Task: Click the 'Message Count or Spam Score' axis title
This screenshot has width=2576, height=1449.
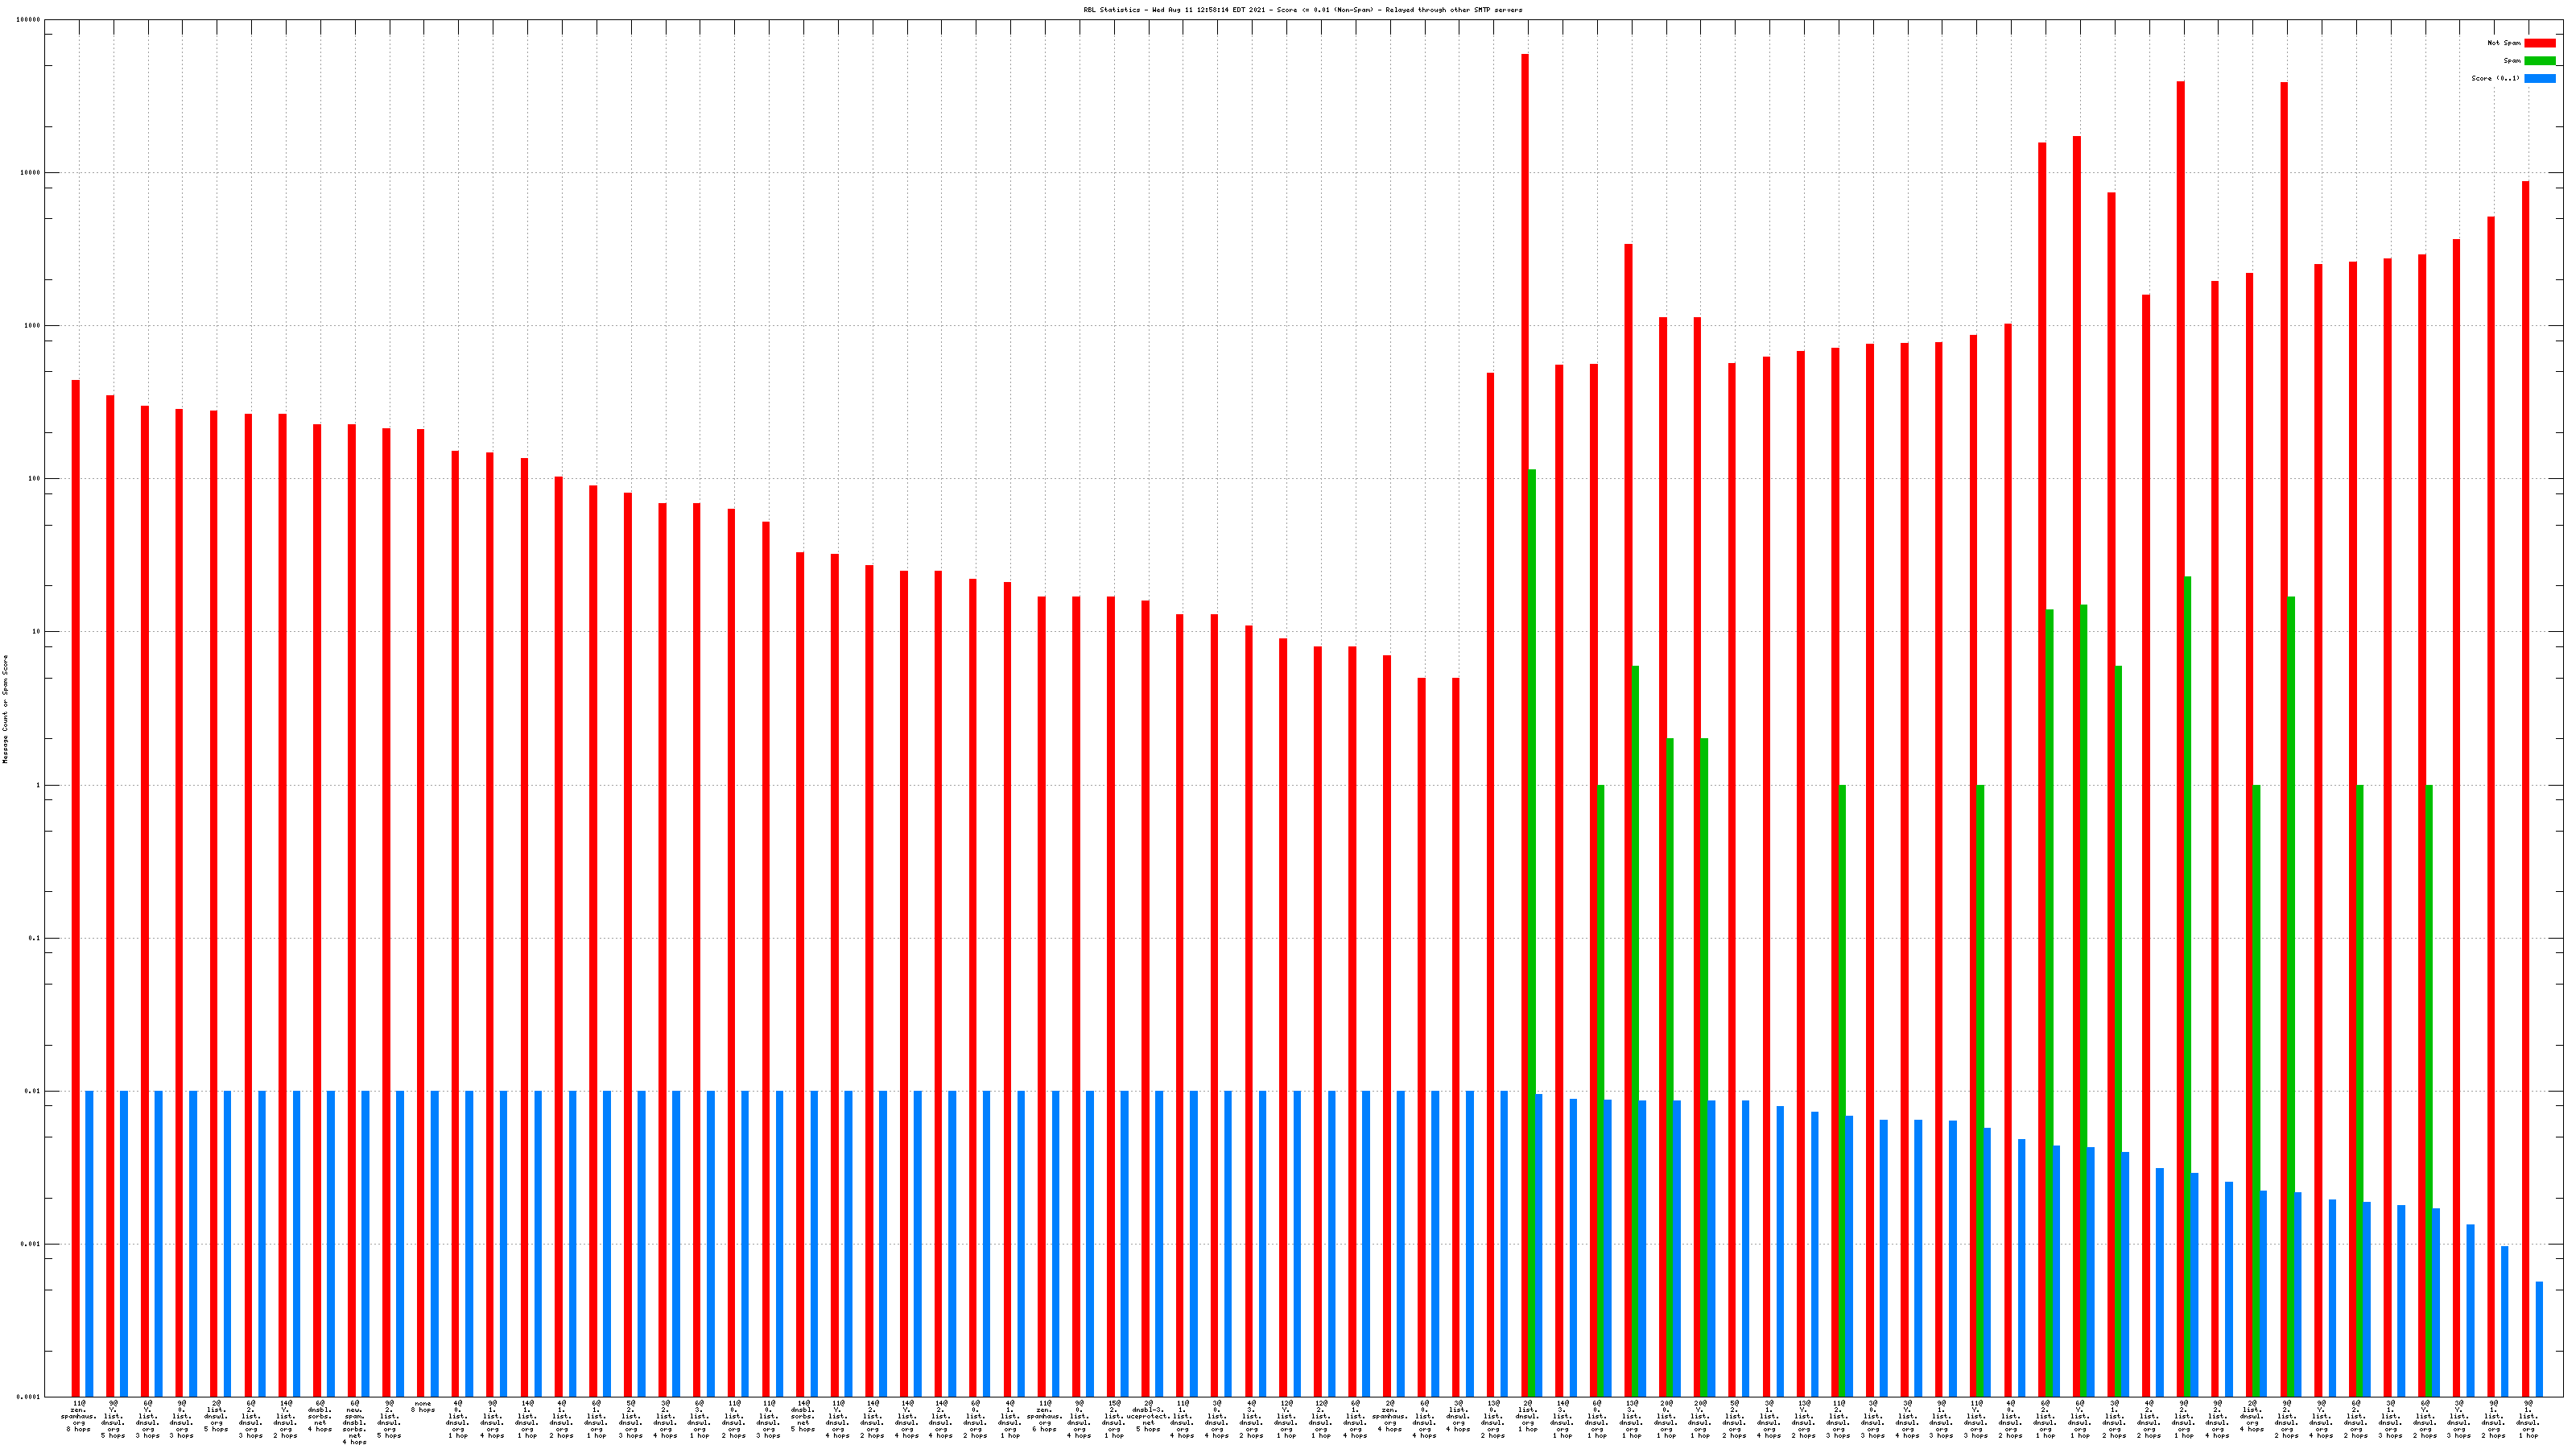Action: coord(5,709)
